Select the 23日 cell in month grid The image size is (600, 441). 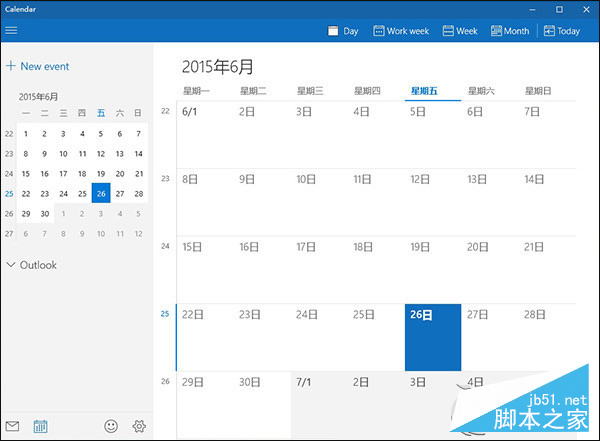point(262,338)
